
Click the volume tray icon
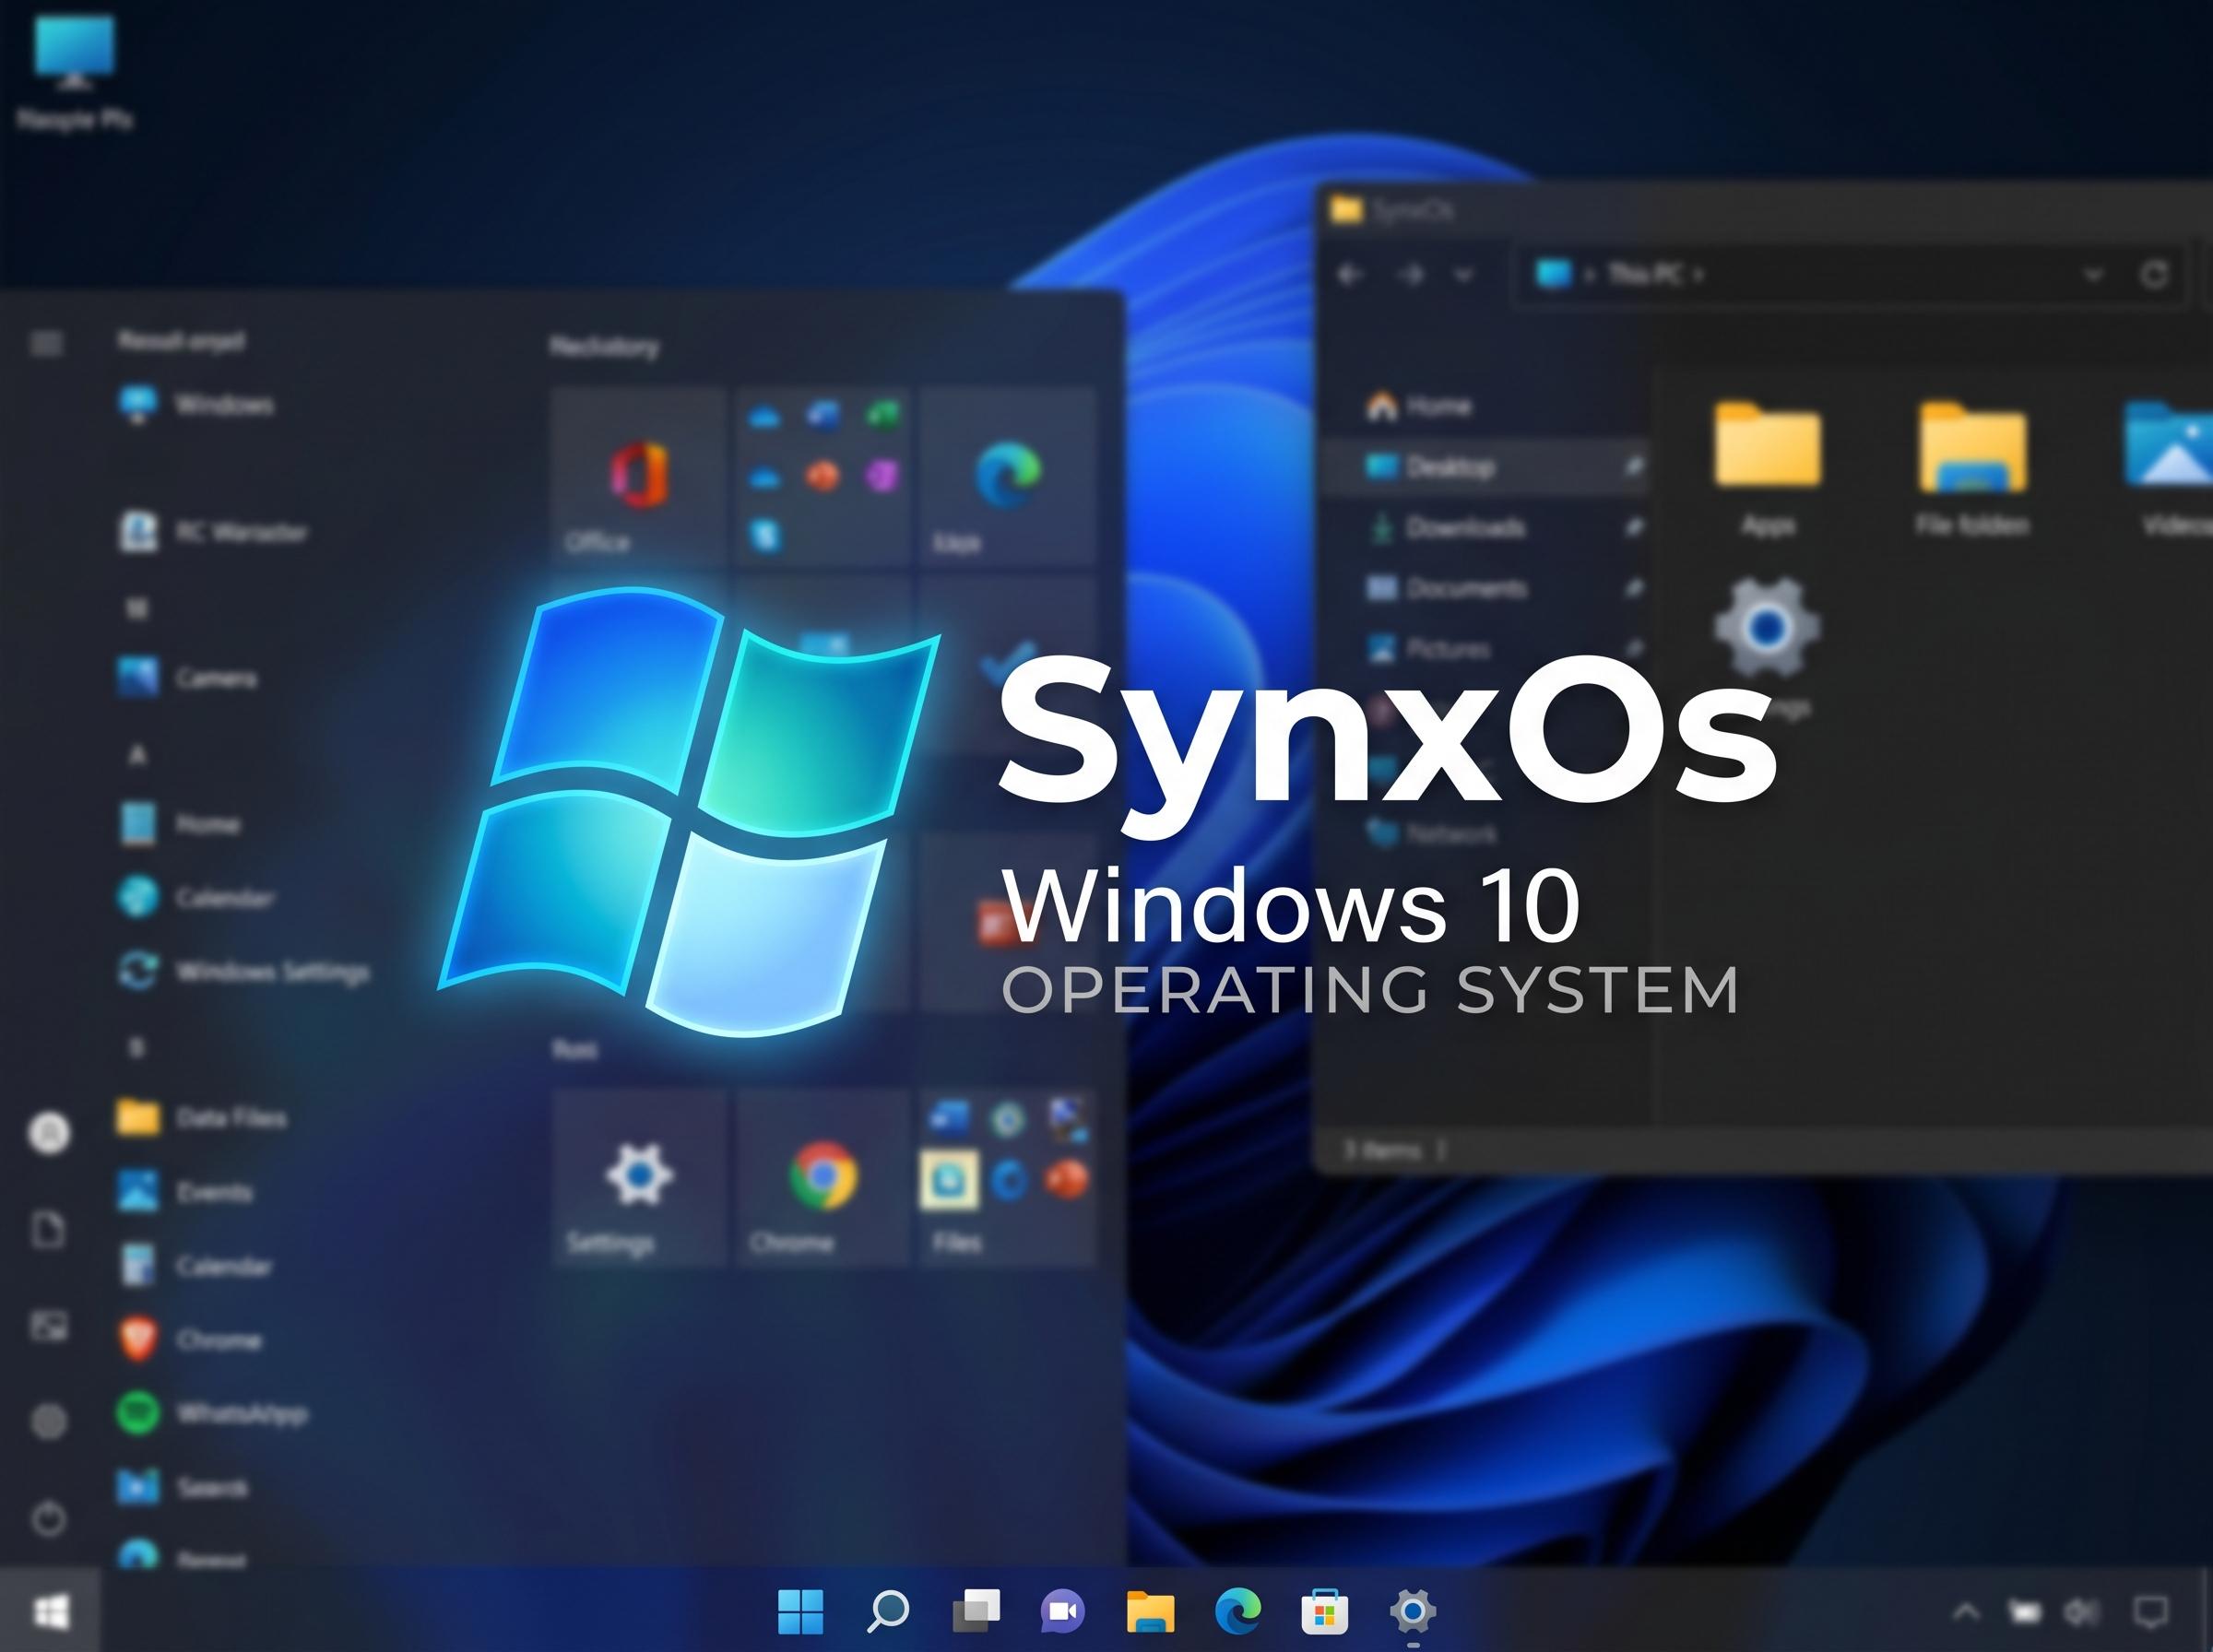(2081, 1612)
